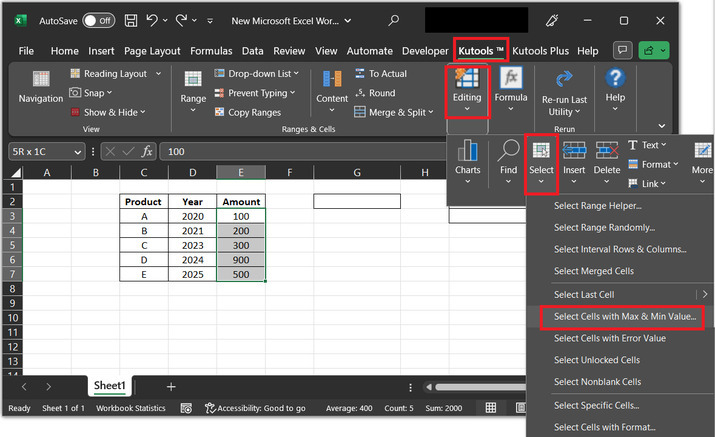Click Workbook Statistics in status bar
Screen dimensions: 715x437
133,408
